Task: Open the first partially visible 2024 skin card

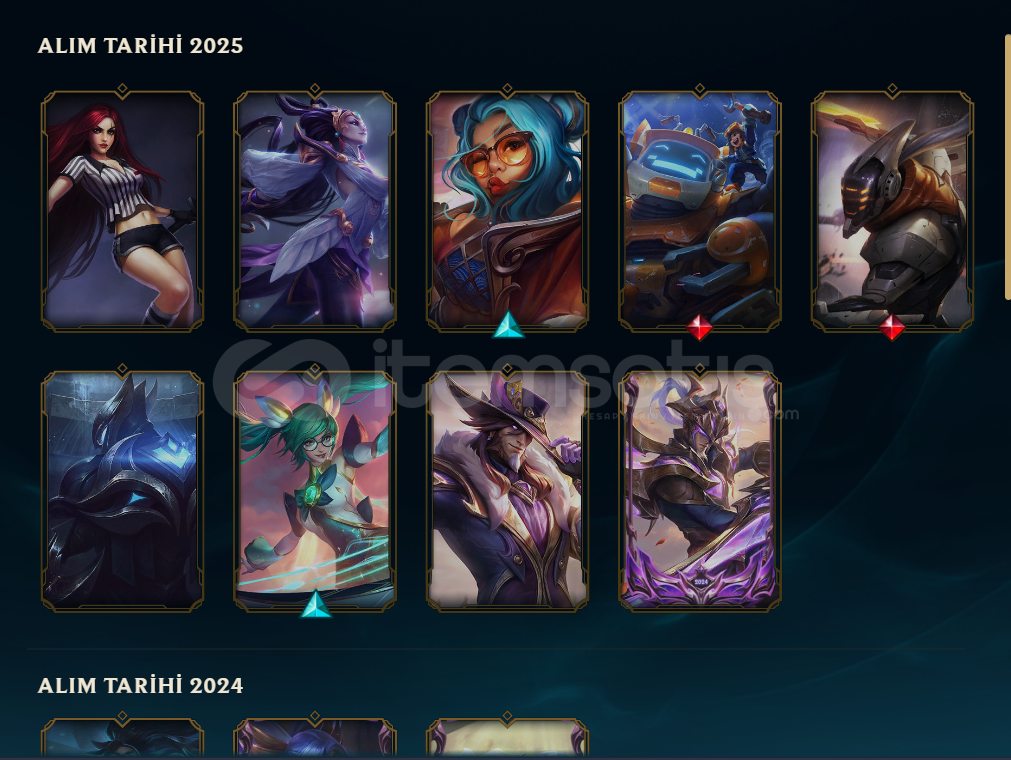Action: [x=123, y=737]
